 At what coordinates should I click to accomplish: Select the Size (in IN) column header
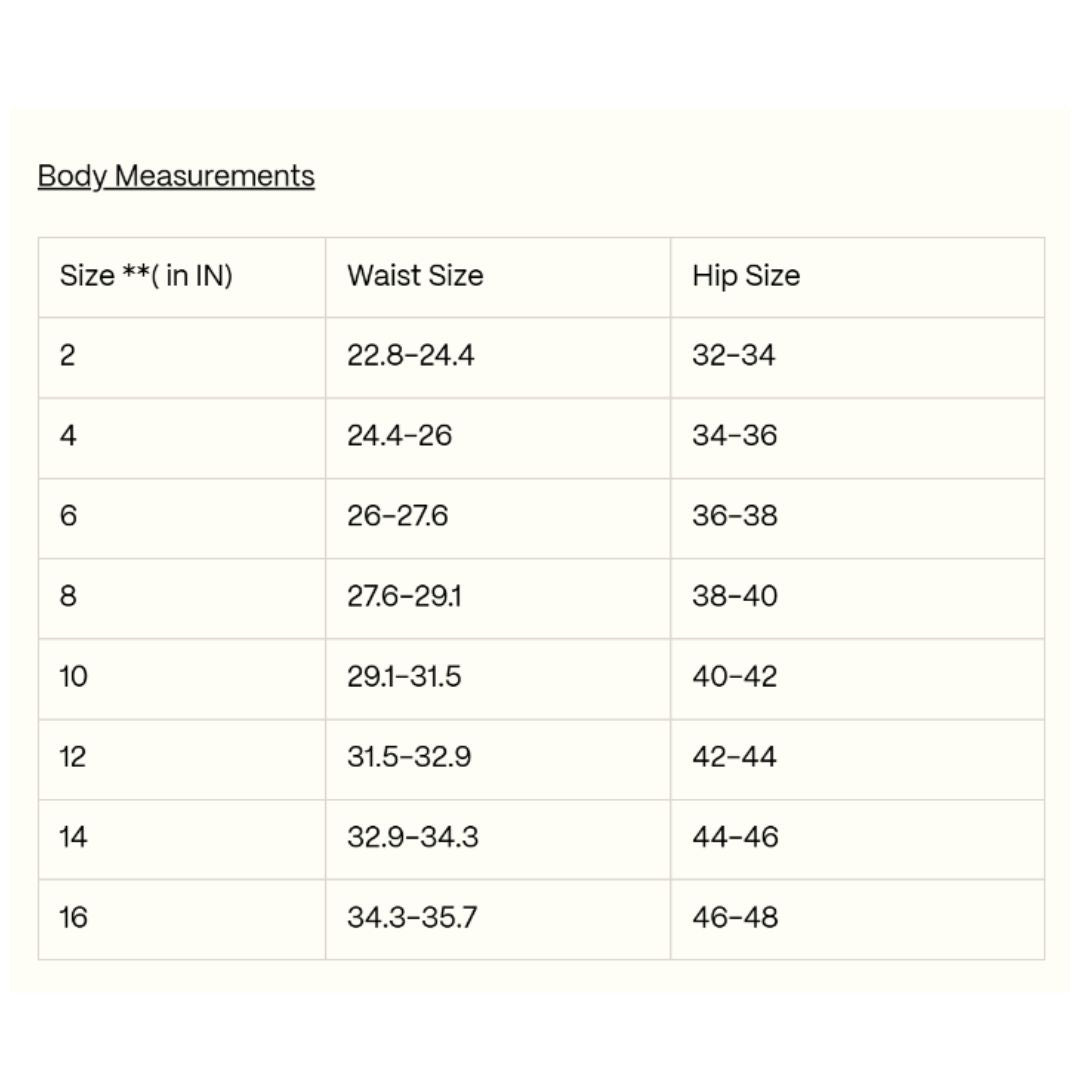pos(182,278)
